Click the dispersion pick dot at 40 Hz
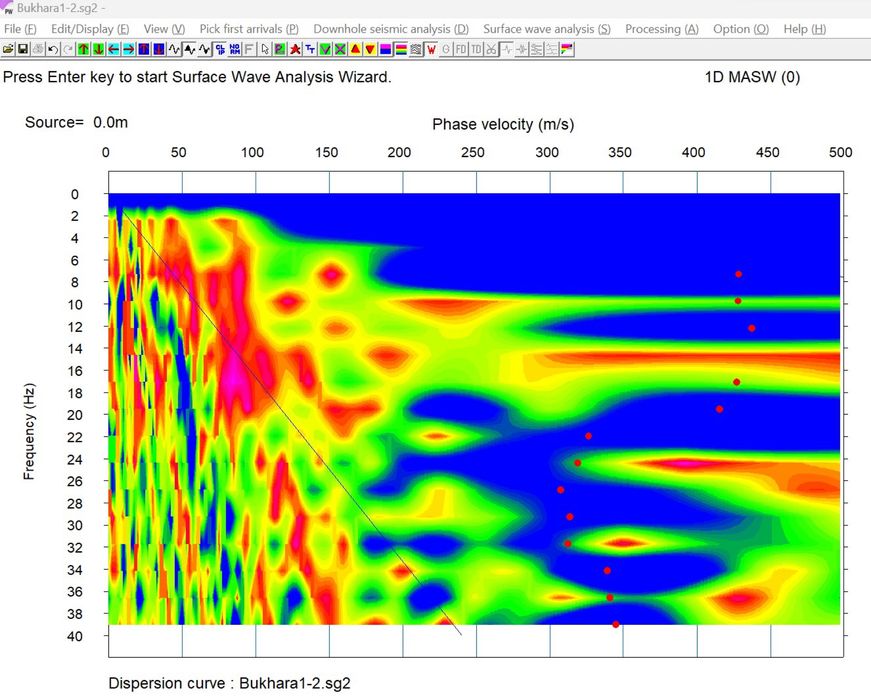The width and height of the screenshot is (871, 700). 615,624
